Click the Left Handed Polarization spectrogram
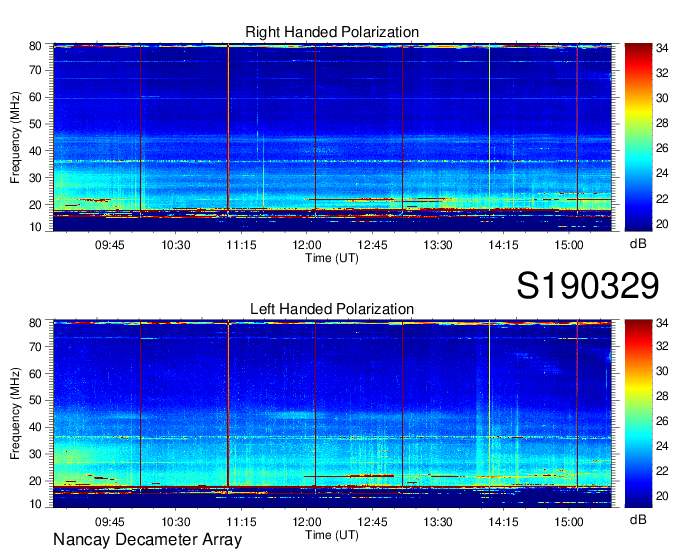 coord(332,414)
